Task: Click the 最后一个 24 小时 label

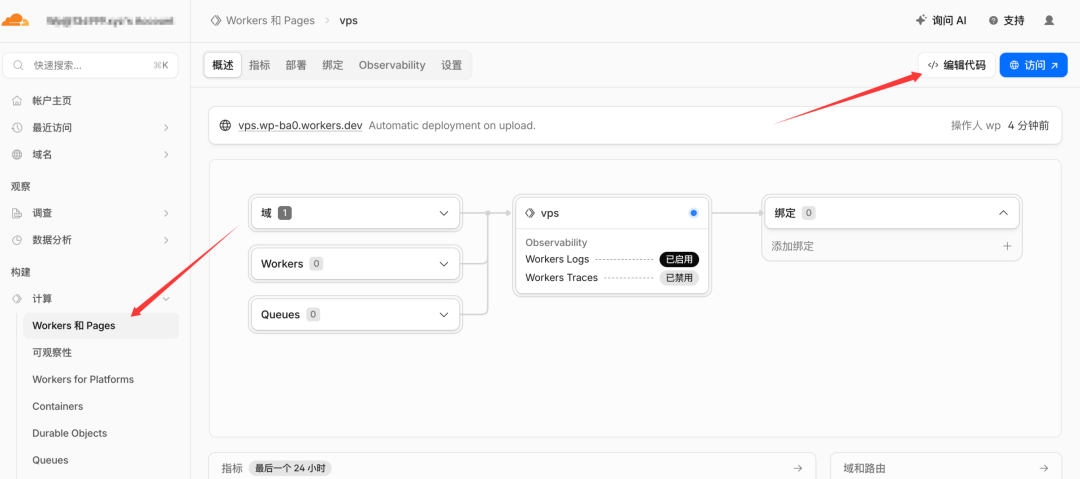Action: coord(290,468)
